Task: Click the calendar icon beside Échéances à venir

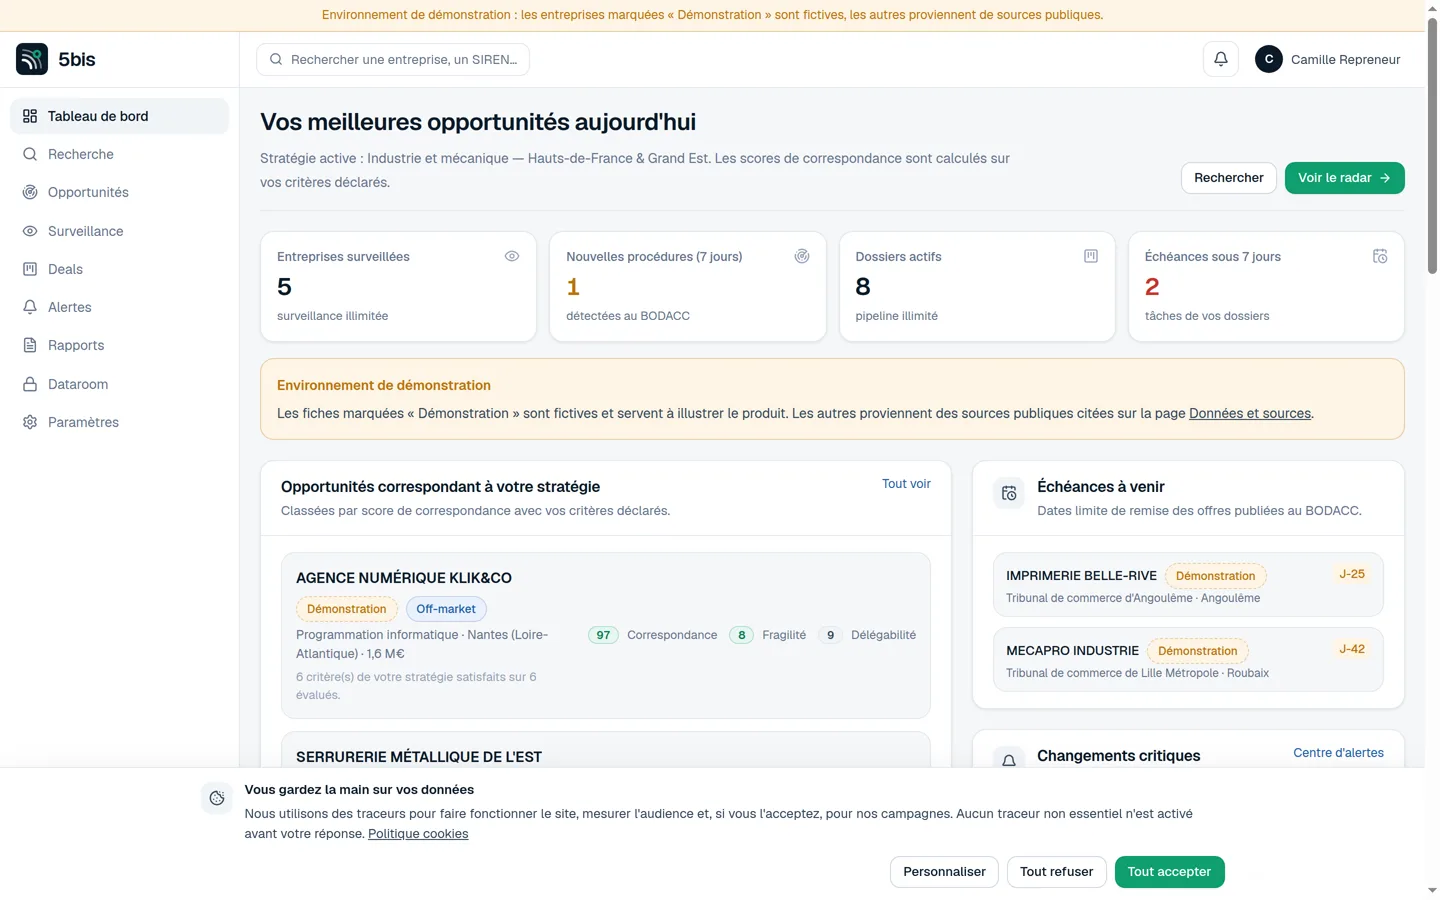Action: pyautogui.click(x=1009, y=493)
